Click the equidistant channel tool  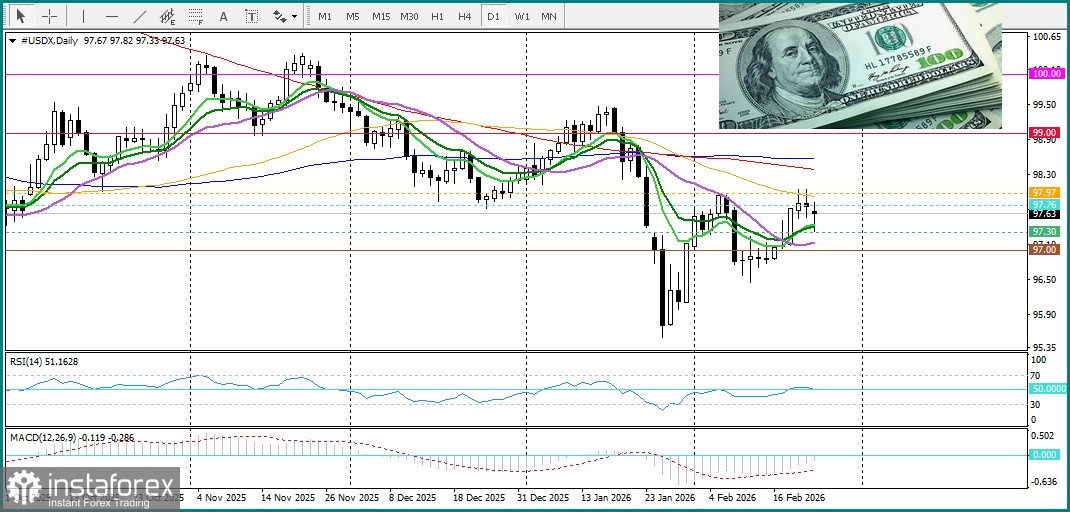[x=167, y=17]
